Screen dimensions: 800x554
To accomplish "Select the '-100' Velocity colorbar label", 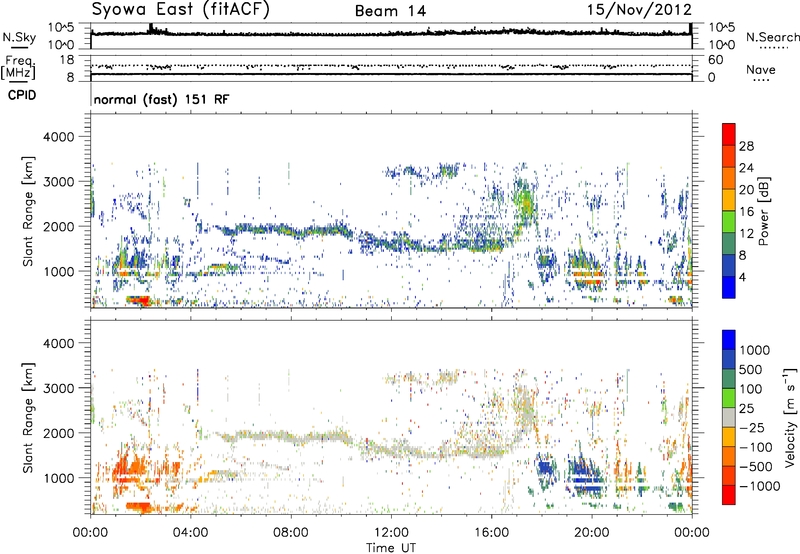I will (x=756, y=447).
